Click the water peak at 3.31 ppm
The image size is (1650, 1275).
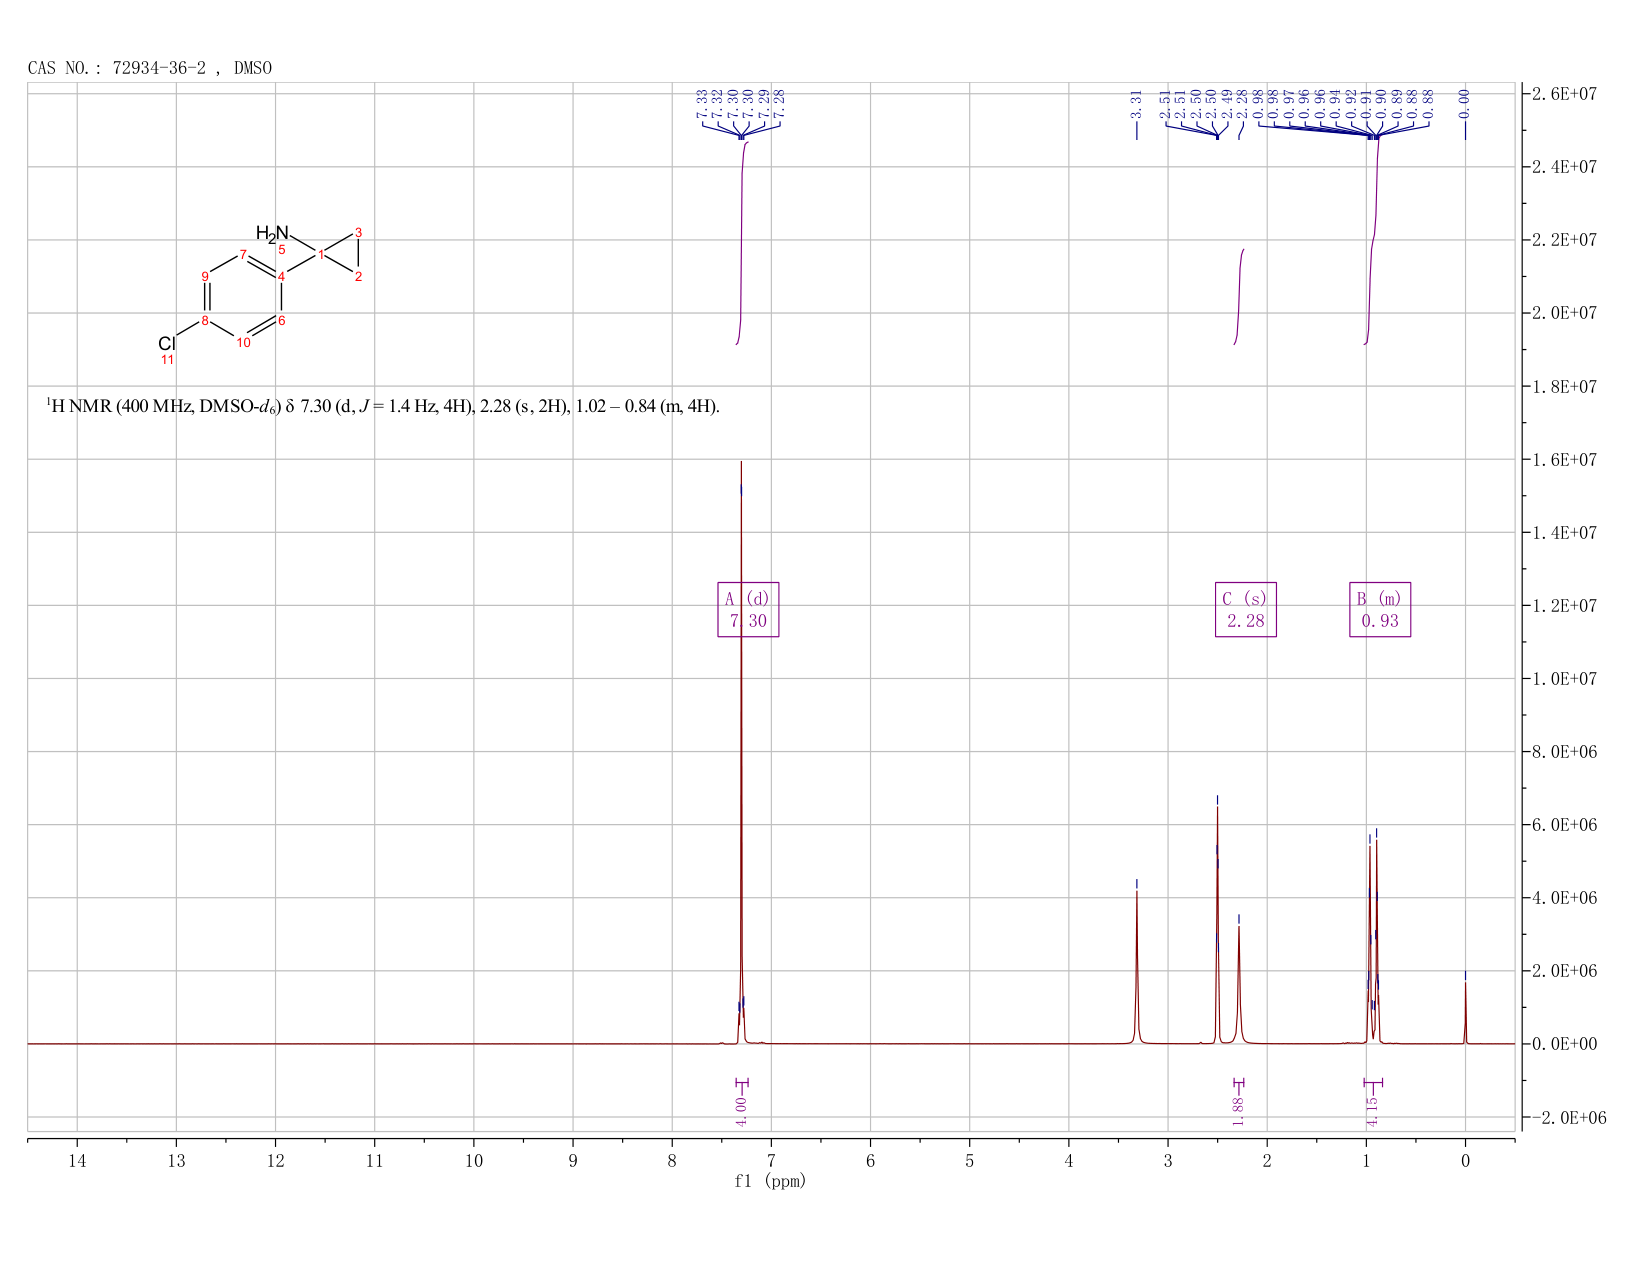point(1137,965)
